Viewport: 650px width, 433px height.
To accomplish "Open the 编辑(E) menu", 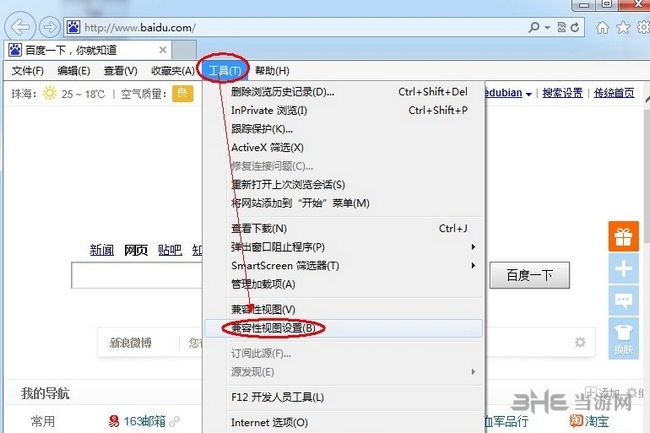I will coord(73,71).
